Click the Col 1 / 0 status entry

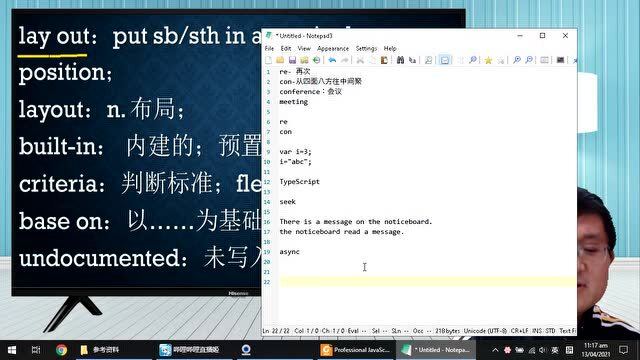[307, 331]
